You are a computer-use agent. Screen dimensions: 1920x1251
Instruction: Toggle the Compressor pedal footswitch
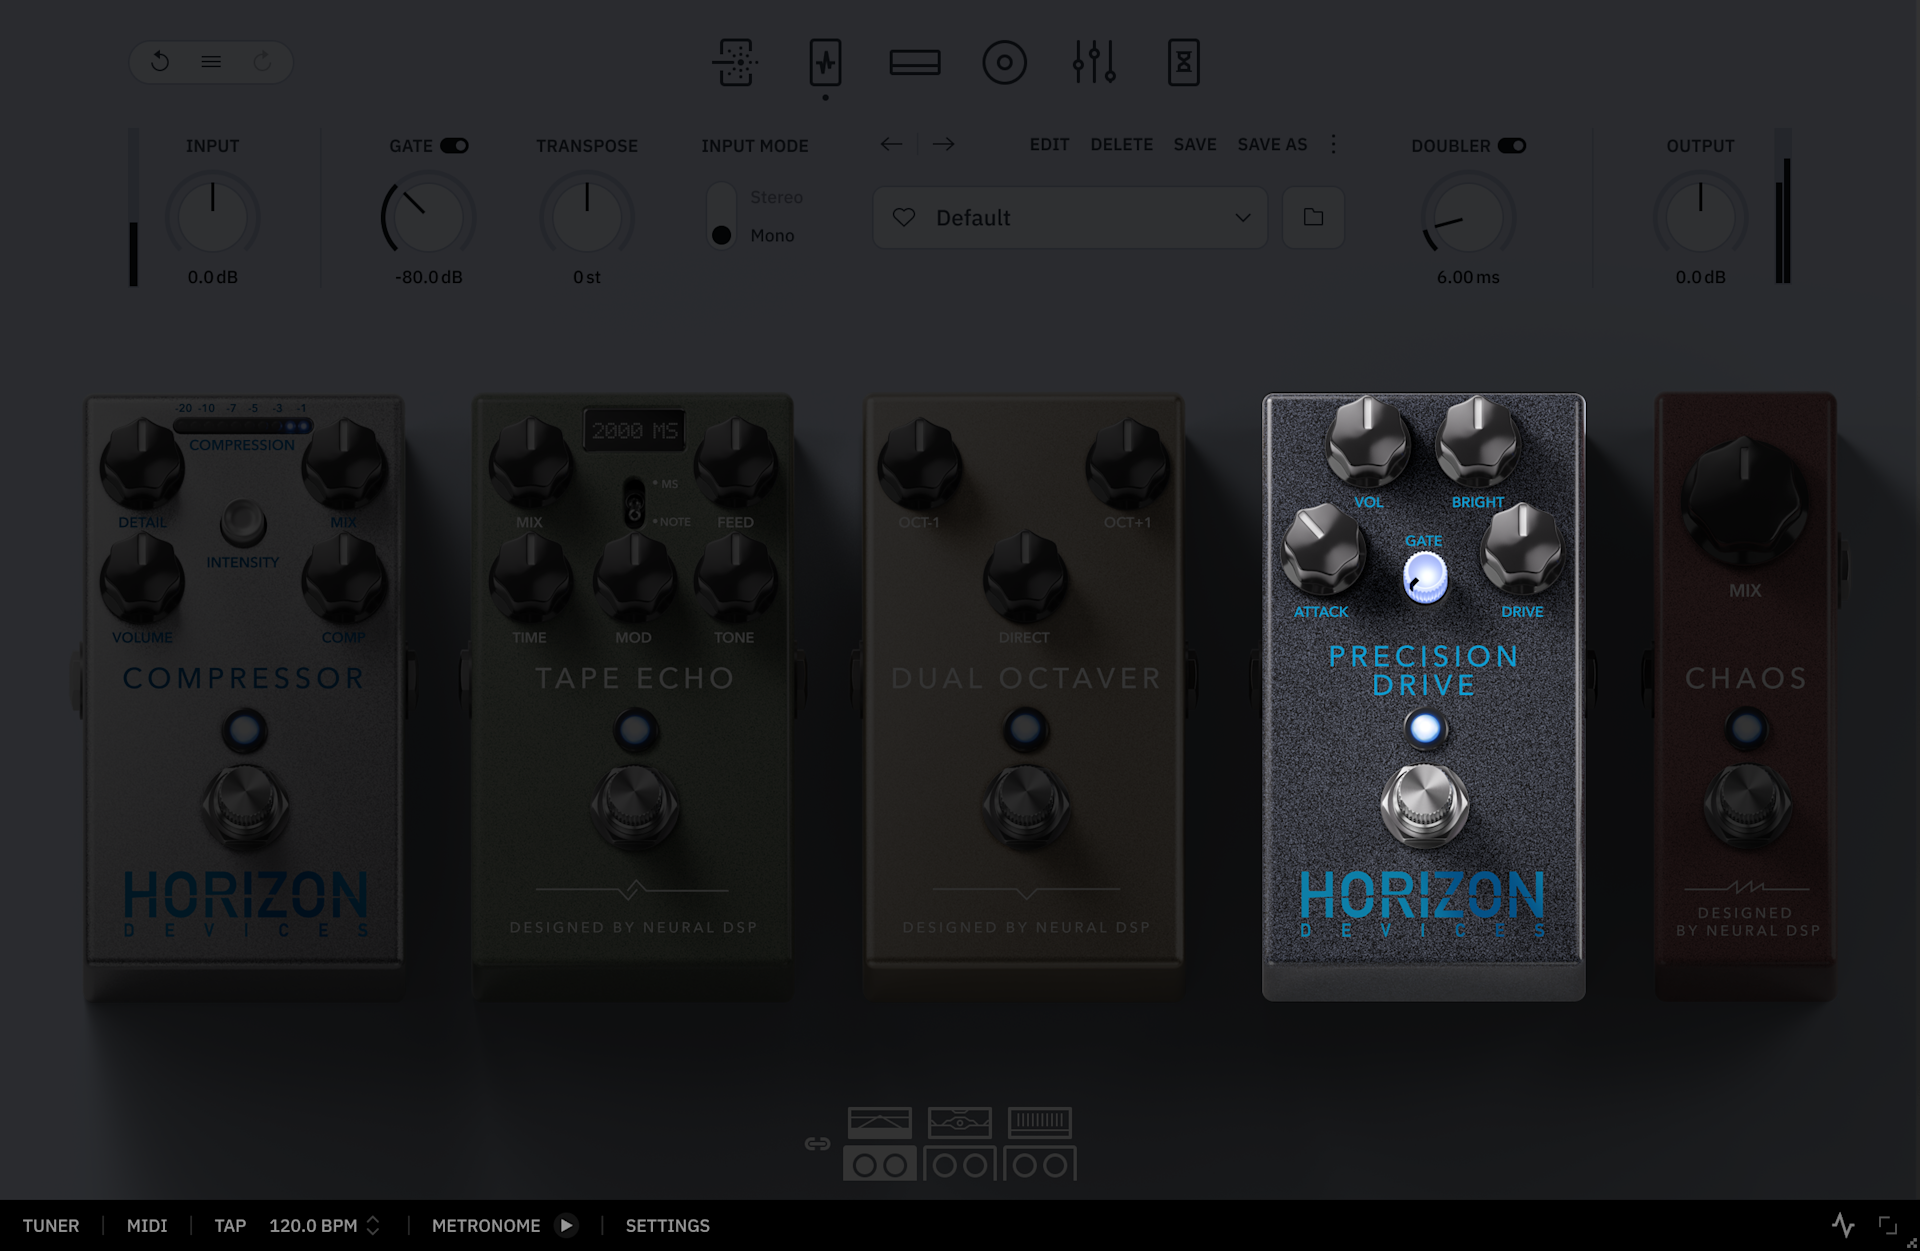point(245,805)
